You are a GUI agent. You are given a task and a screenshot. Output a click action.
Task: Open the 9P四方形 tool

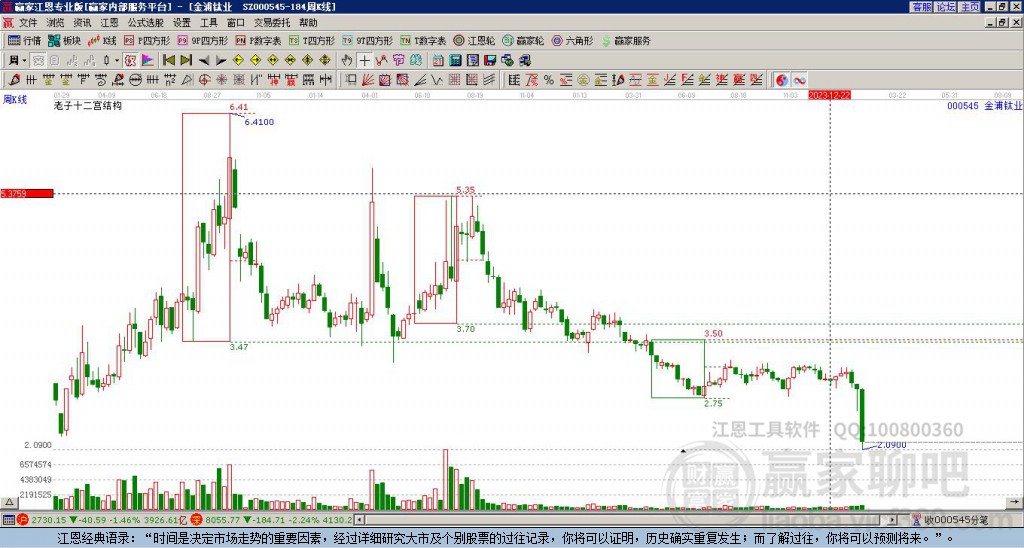[202, 40]
